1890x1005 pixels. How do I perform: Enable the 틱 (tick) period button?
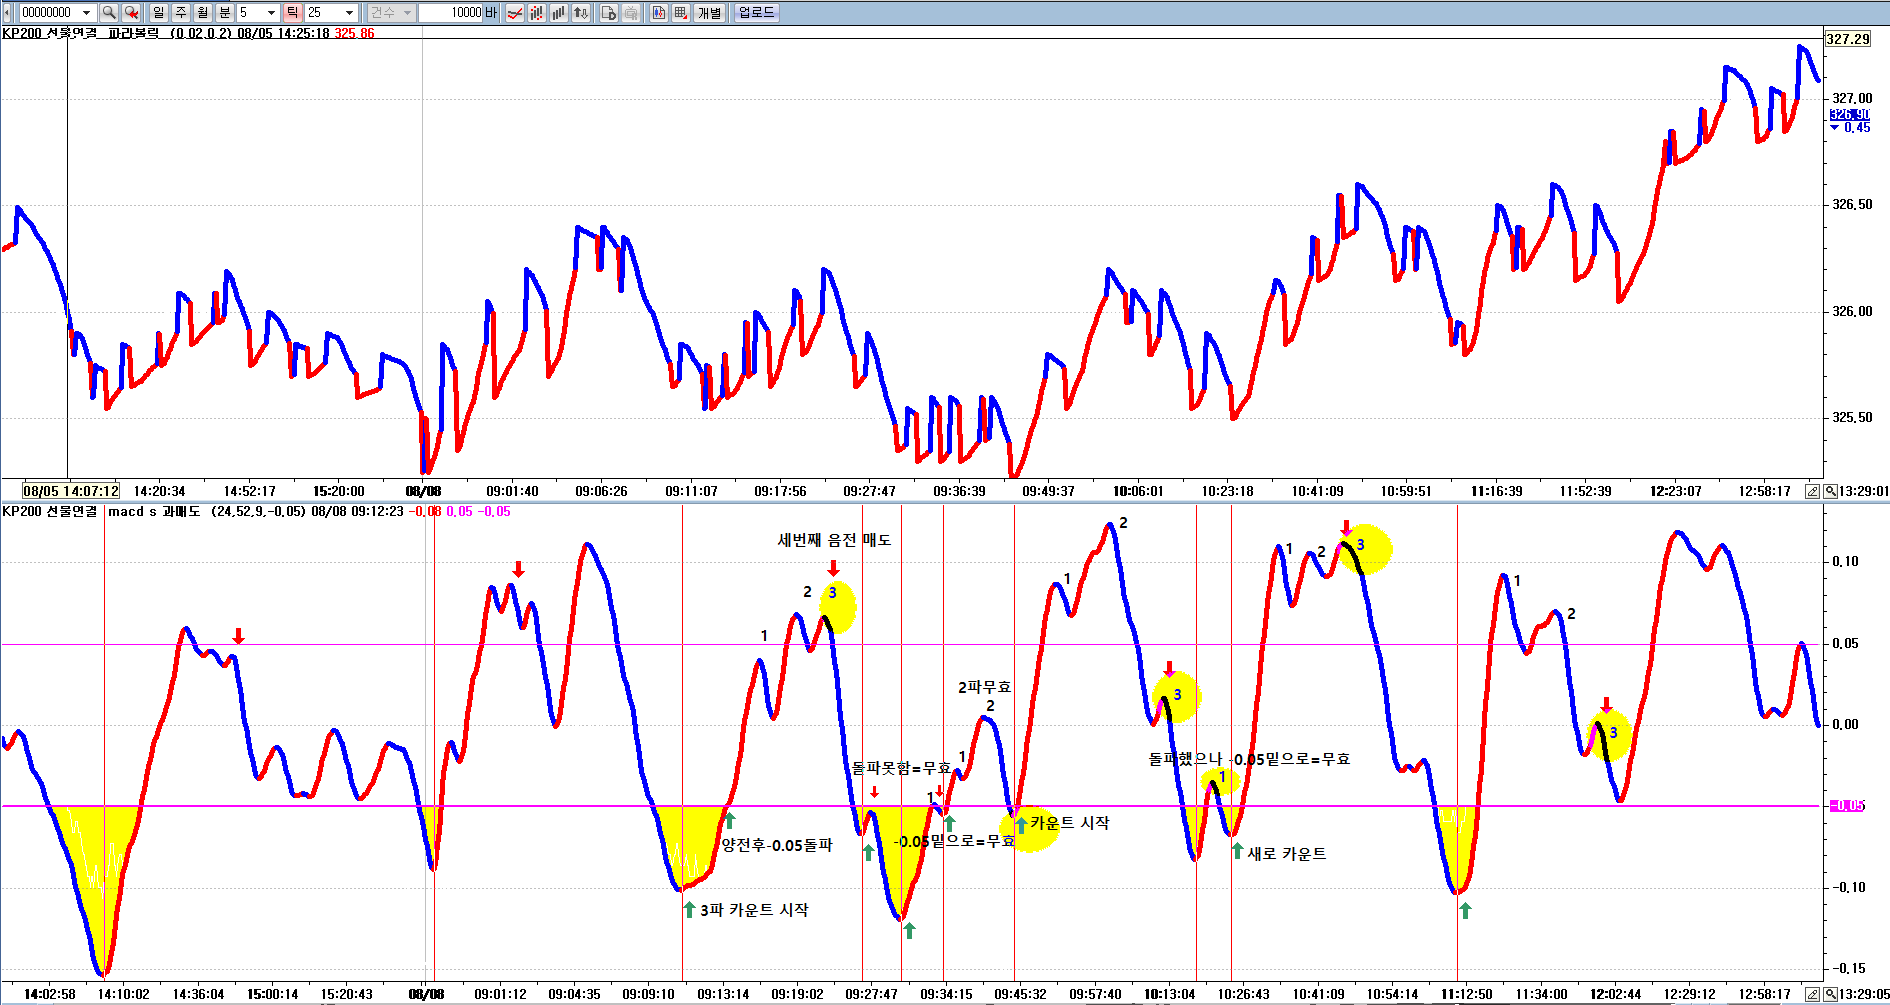coord(292,13)
